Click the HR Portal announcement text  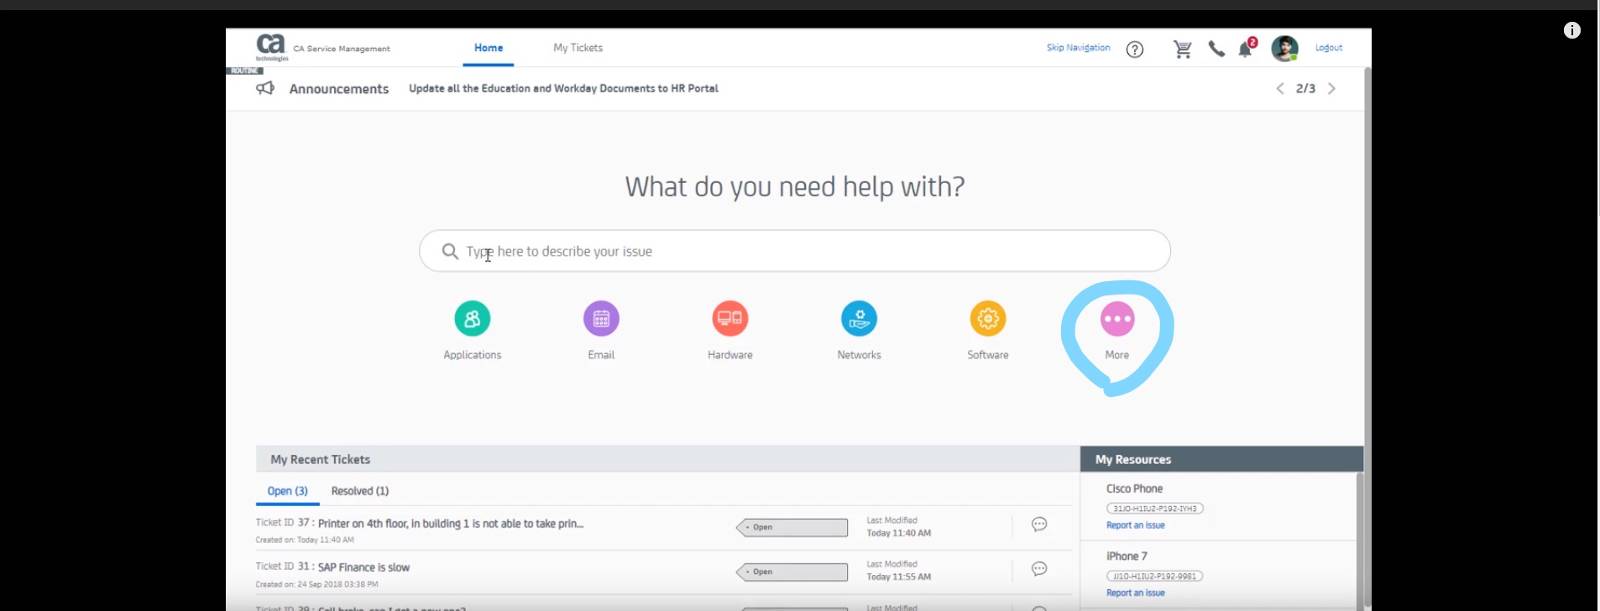(563, 88)
